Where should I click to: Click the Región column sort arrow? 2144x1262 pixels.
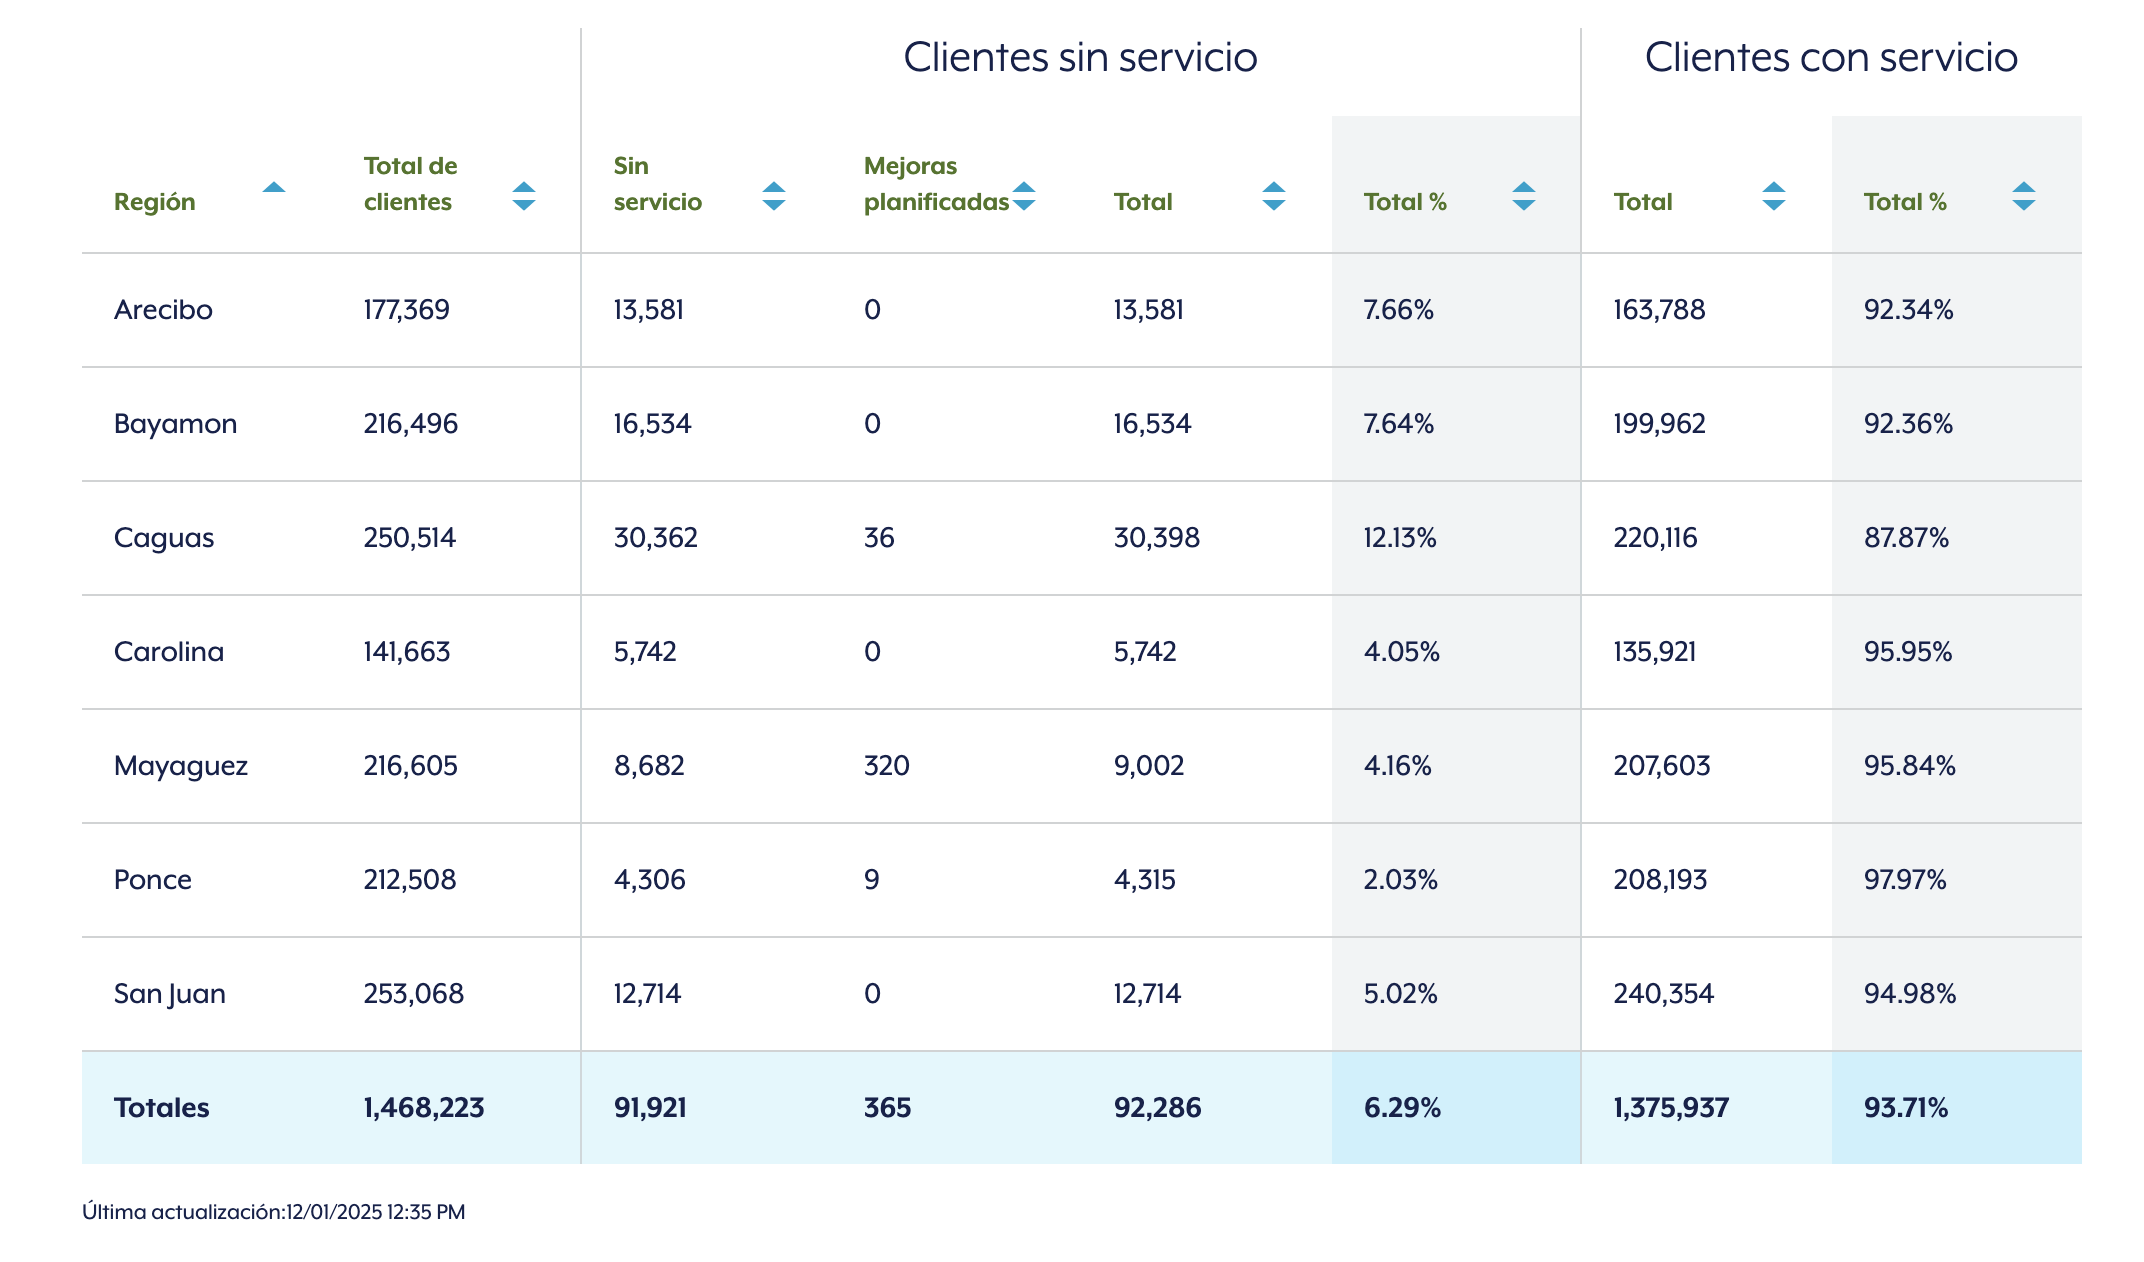point(273,188)
